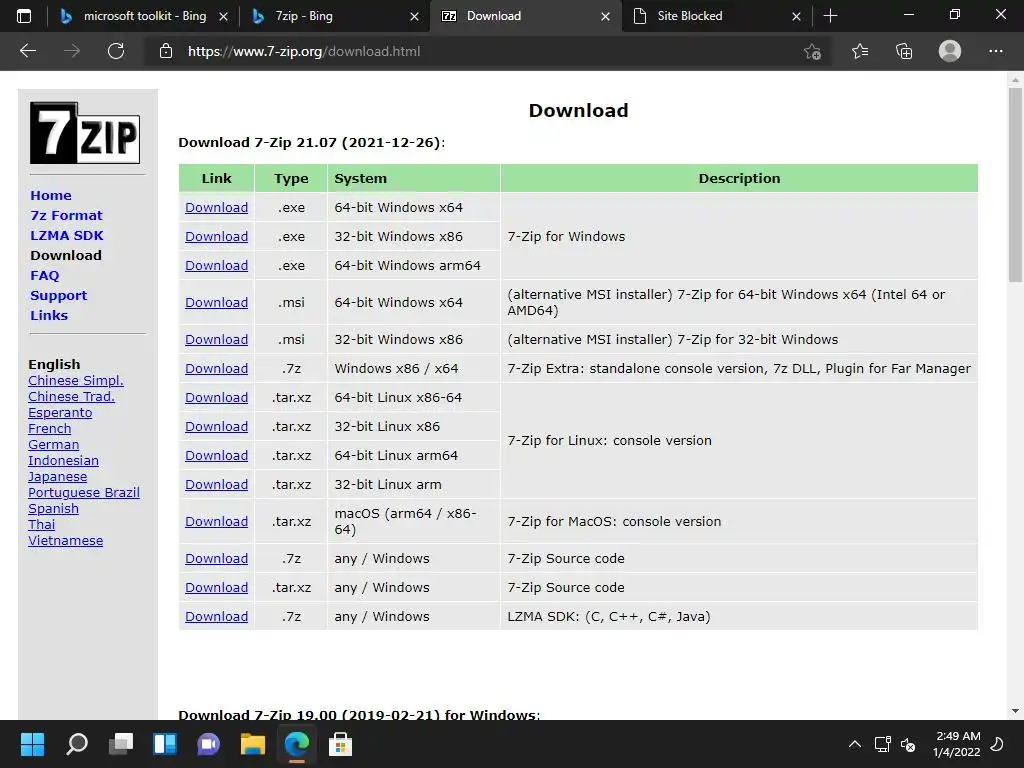Image resolution: width=1024 pixels, height=768 pixels.
Task: Download the .exe for 64-bit Windows x64
Action: tap(216, 208)
